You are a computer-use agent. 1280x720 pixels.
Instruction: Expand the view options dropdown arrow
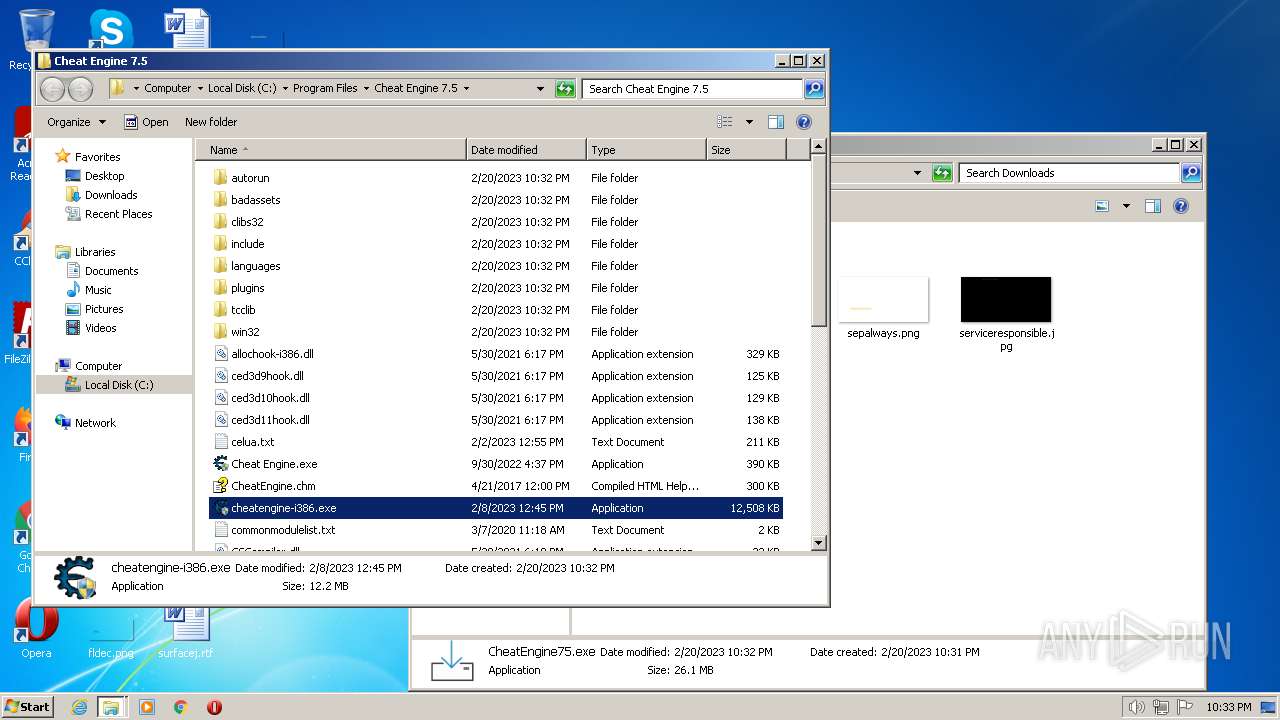point(749,122)
